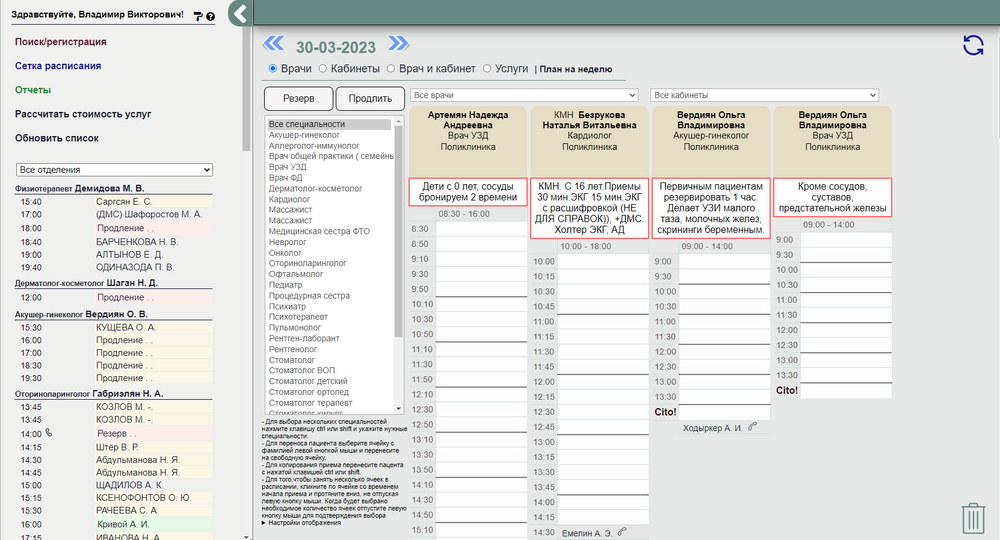This screenshot has width=1000, height=540.
Task: Select Кардиолог in specialties list
Action: point(329,200)
